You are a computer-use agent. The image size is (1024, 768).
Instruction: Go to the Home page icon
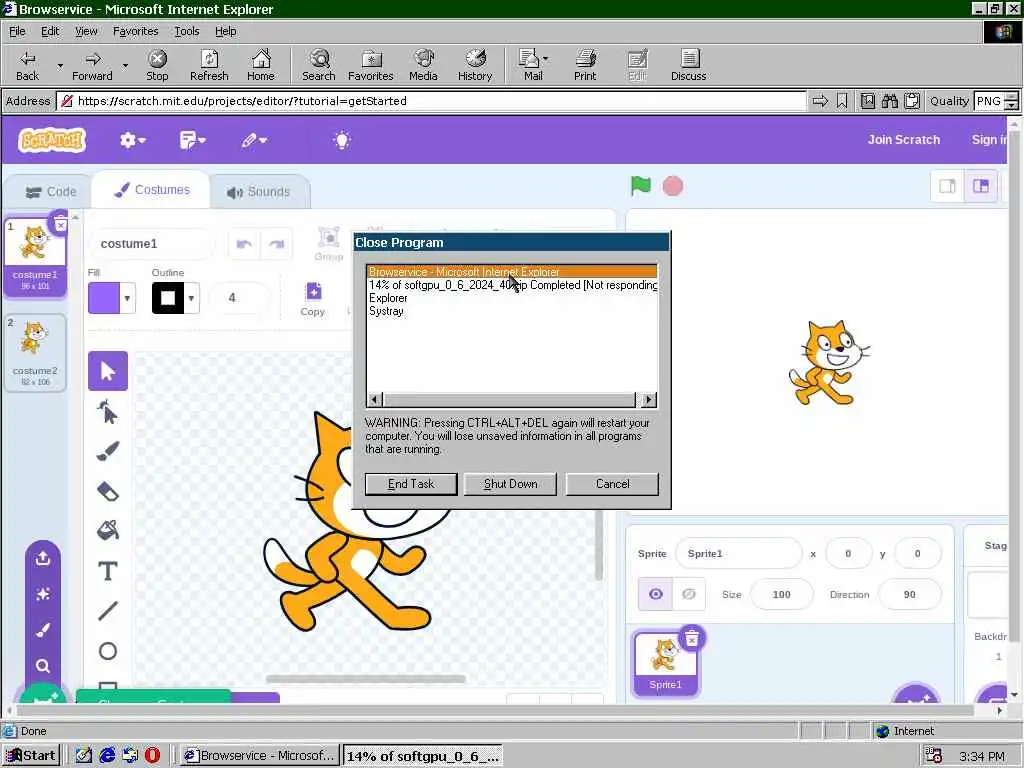[x=261, y=65]
